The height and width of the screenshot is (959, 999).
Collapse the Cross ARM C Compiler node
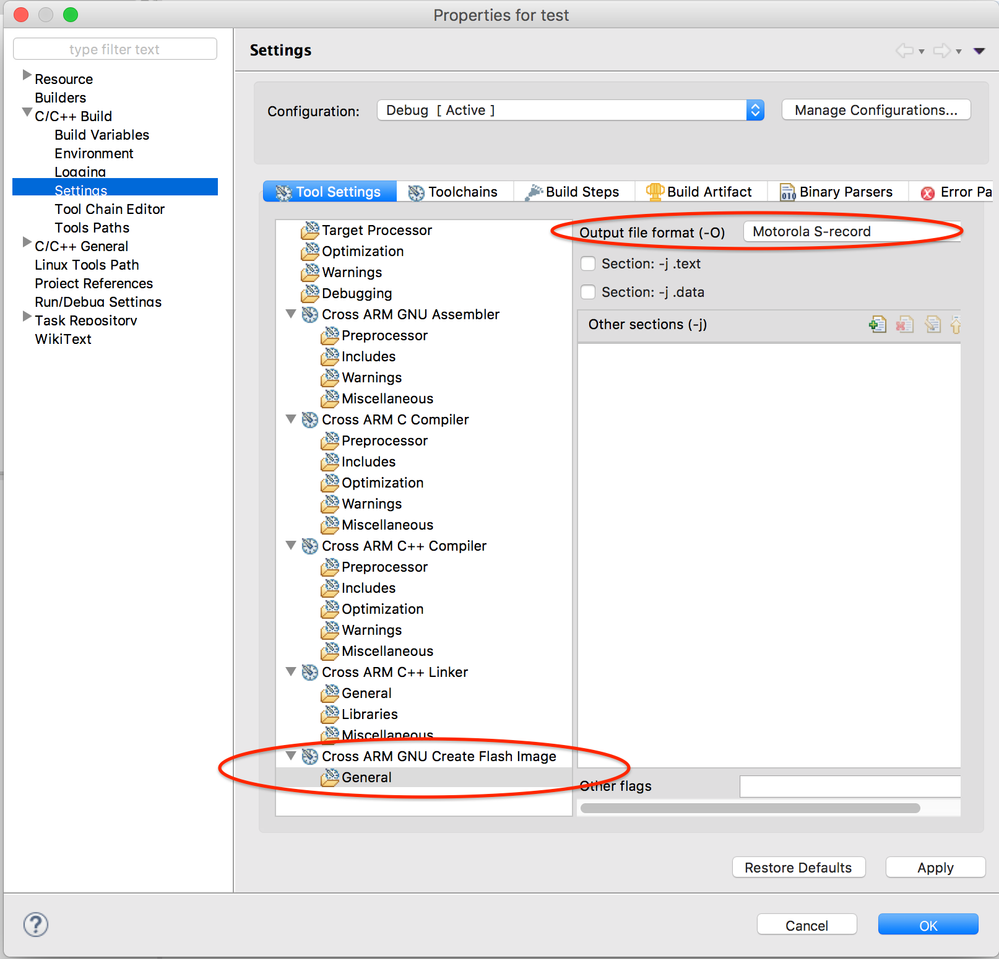(291, 419)
